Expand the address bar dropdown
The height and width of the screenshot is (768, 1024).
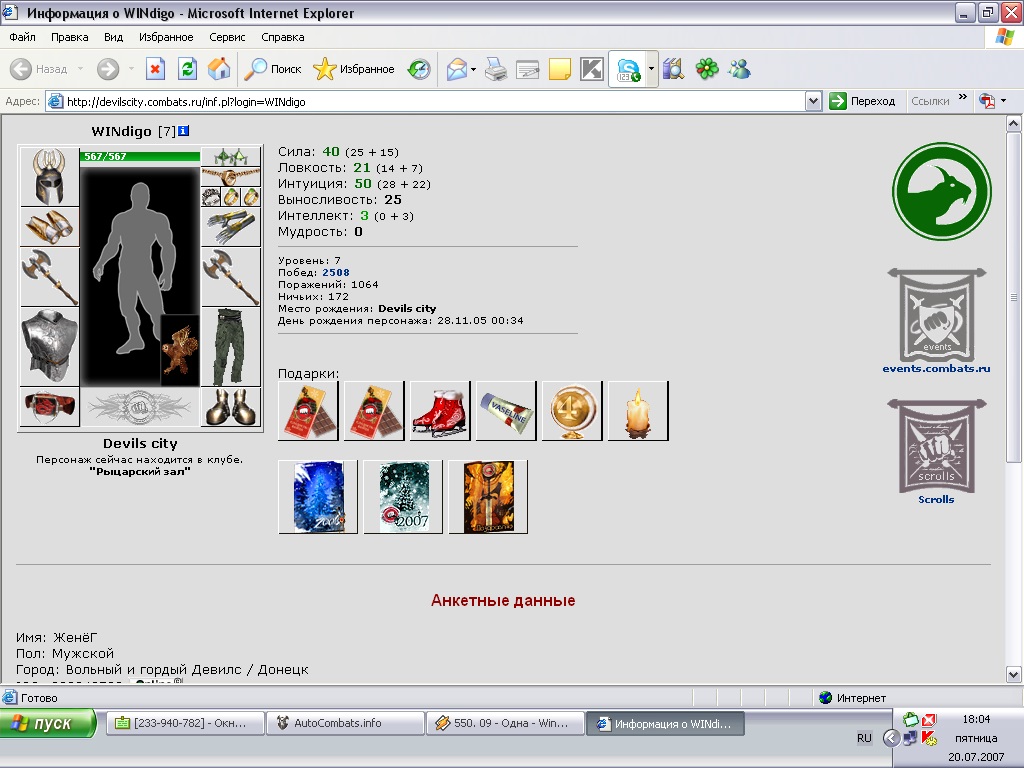pyautogui.click(x=813, y=101)
